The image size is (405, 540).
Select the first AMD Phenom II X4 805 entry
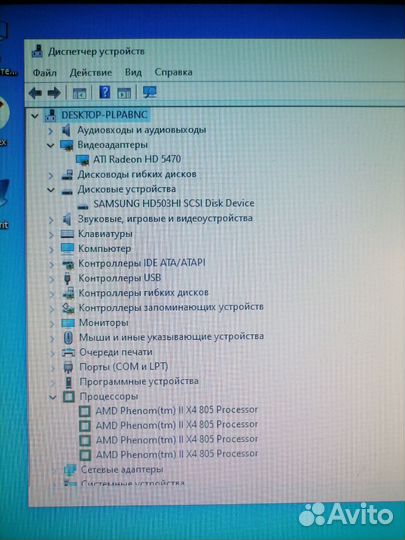(176, 410)
